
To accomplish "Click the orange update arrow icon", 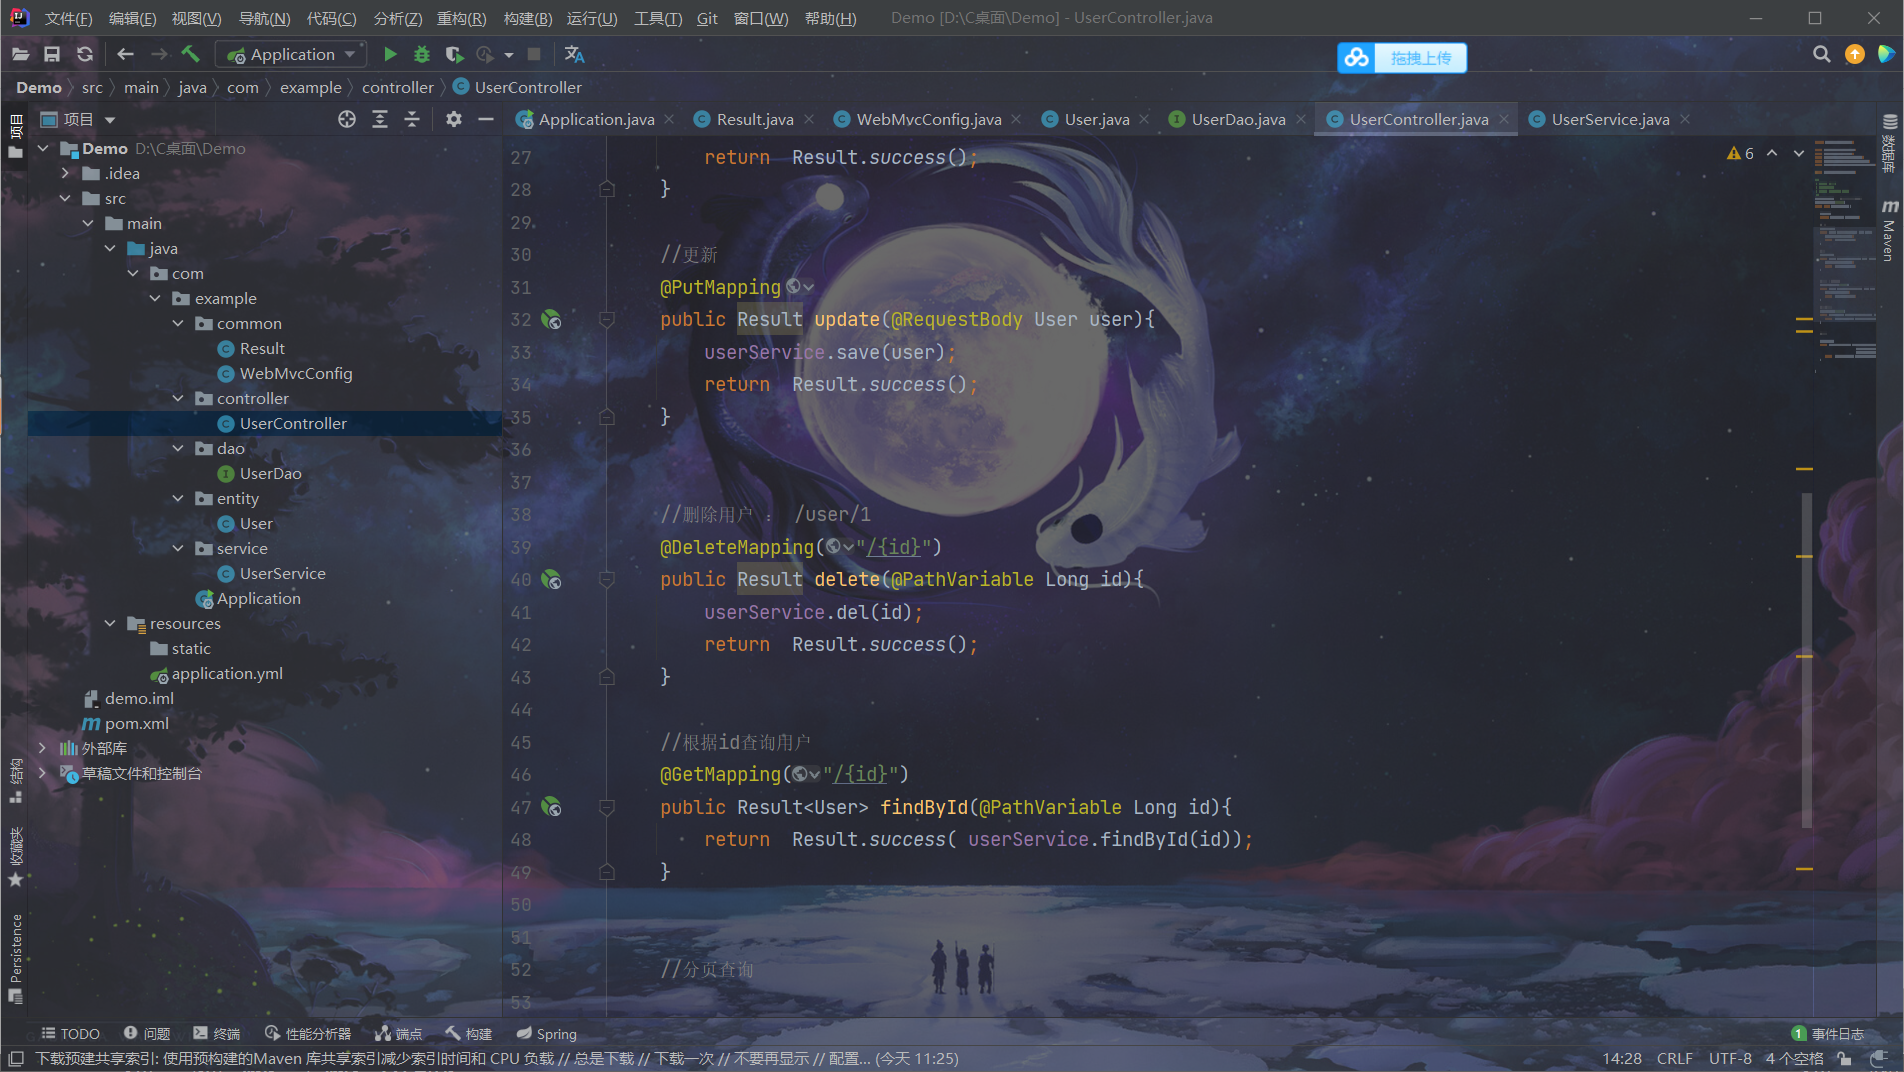I will [1854, 54].
